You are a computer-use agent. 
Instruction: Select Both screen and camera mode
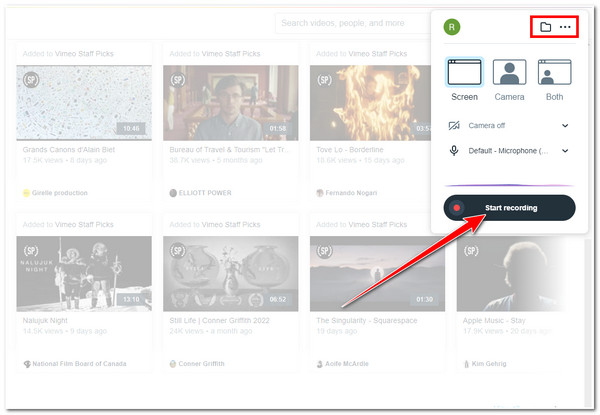(x=554, y=80)
